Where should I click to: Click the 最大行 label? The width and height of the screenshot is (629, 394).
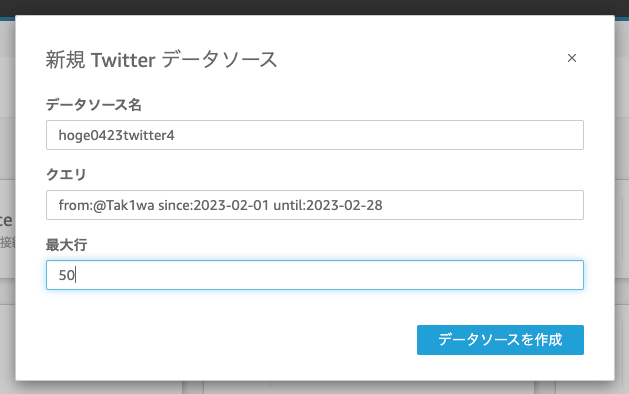(66, 244)
